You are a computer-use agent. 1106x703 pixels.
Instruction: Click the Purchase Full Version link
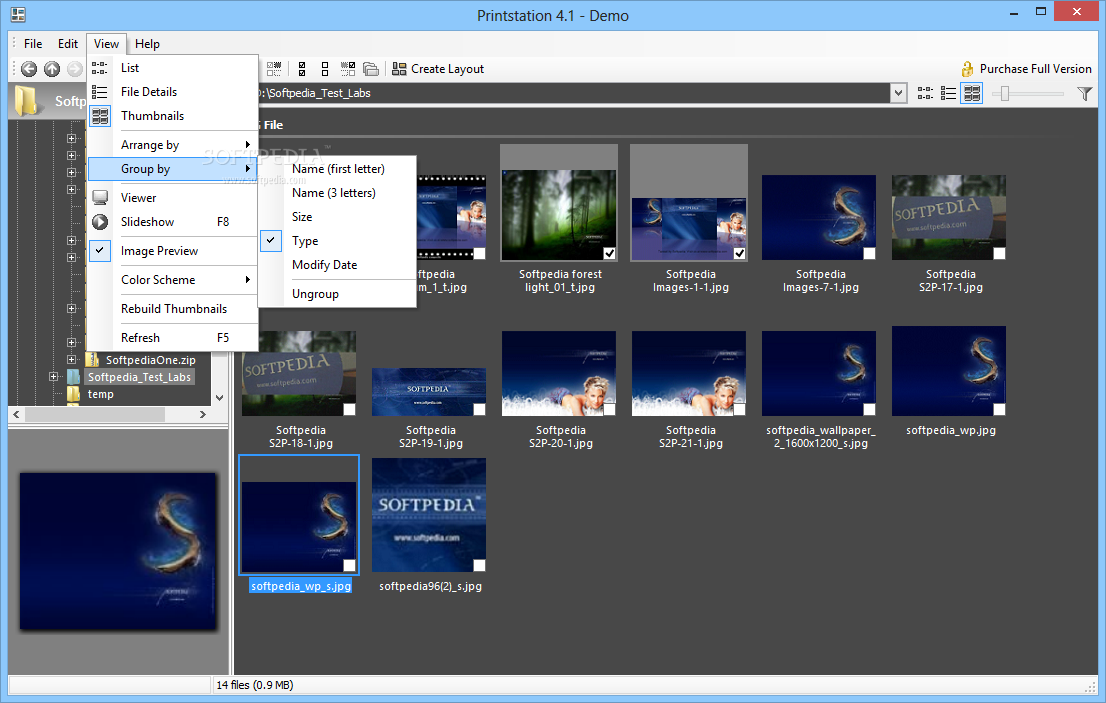[x=1035, y=69]
